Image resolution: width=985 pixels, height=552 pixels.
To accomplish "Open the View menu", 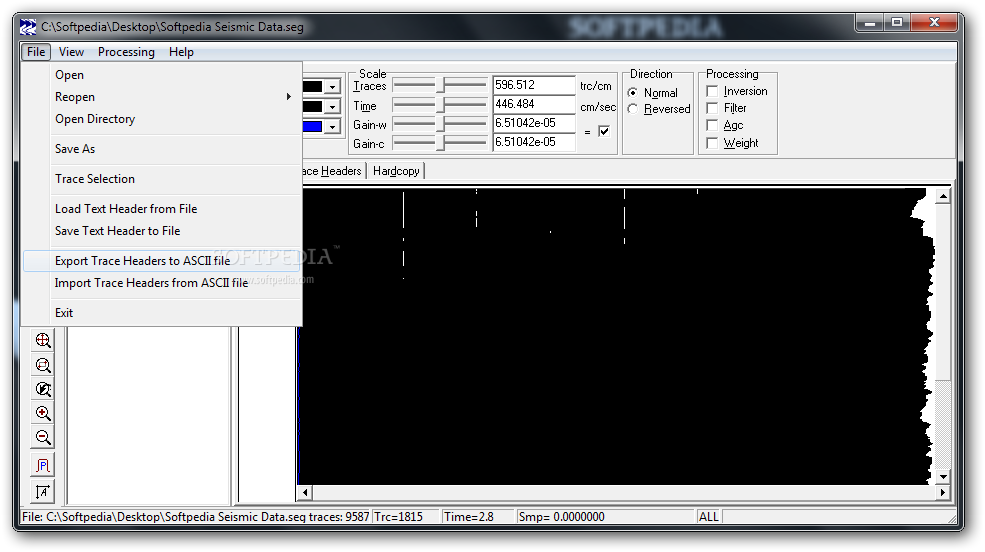I will click(71, 52).
